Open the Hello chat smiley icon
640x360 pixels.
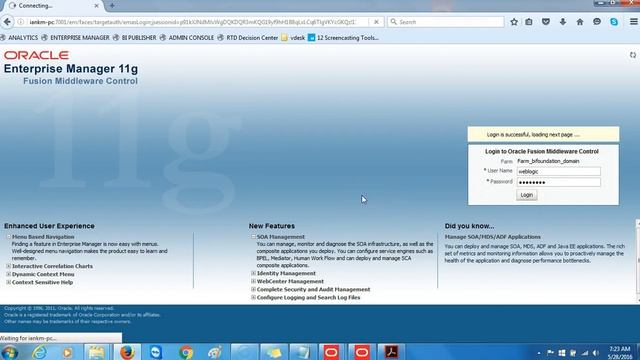pyautogui.click(x=597, y=22)
